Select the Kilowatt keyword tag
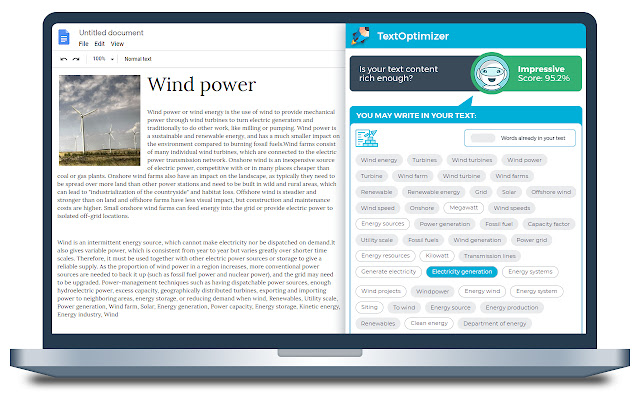The image size is (640, 400). coord(437,256)
